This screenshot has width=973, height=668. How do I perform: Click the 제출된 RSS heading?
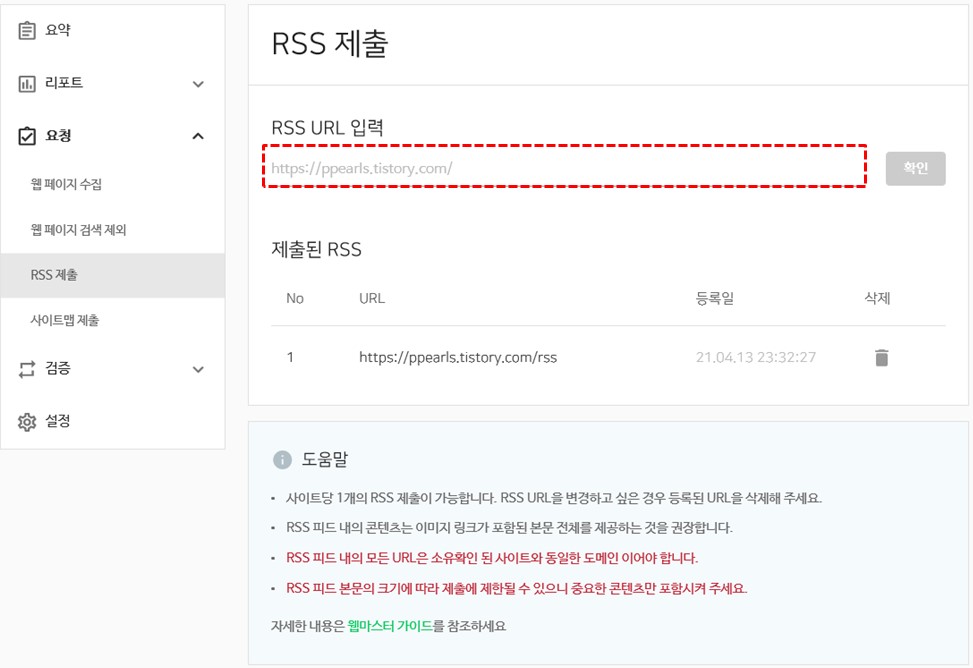[x=316, y=249]
